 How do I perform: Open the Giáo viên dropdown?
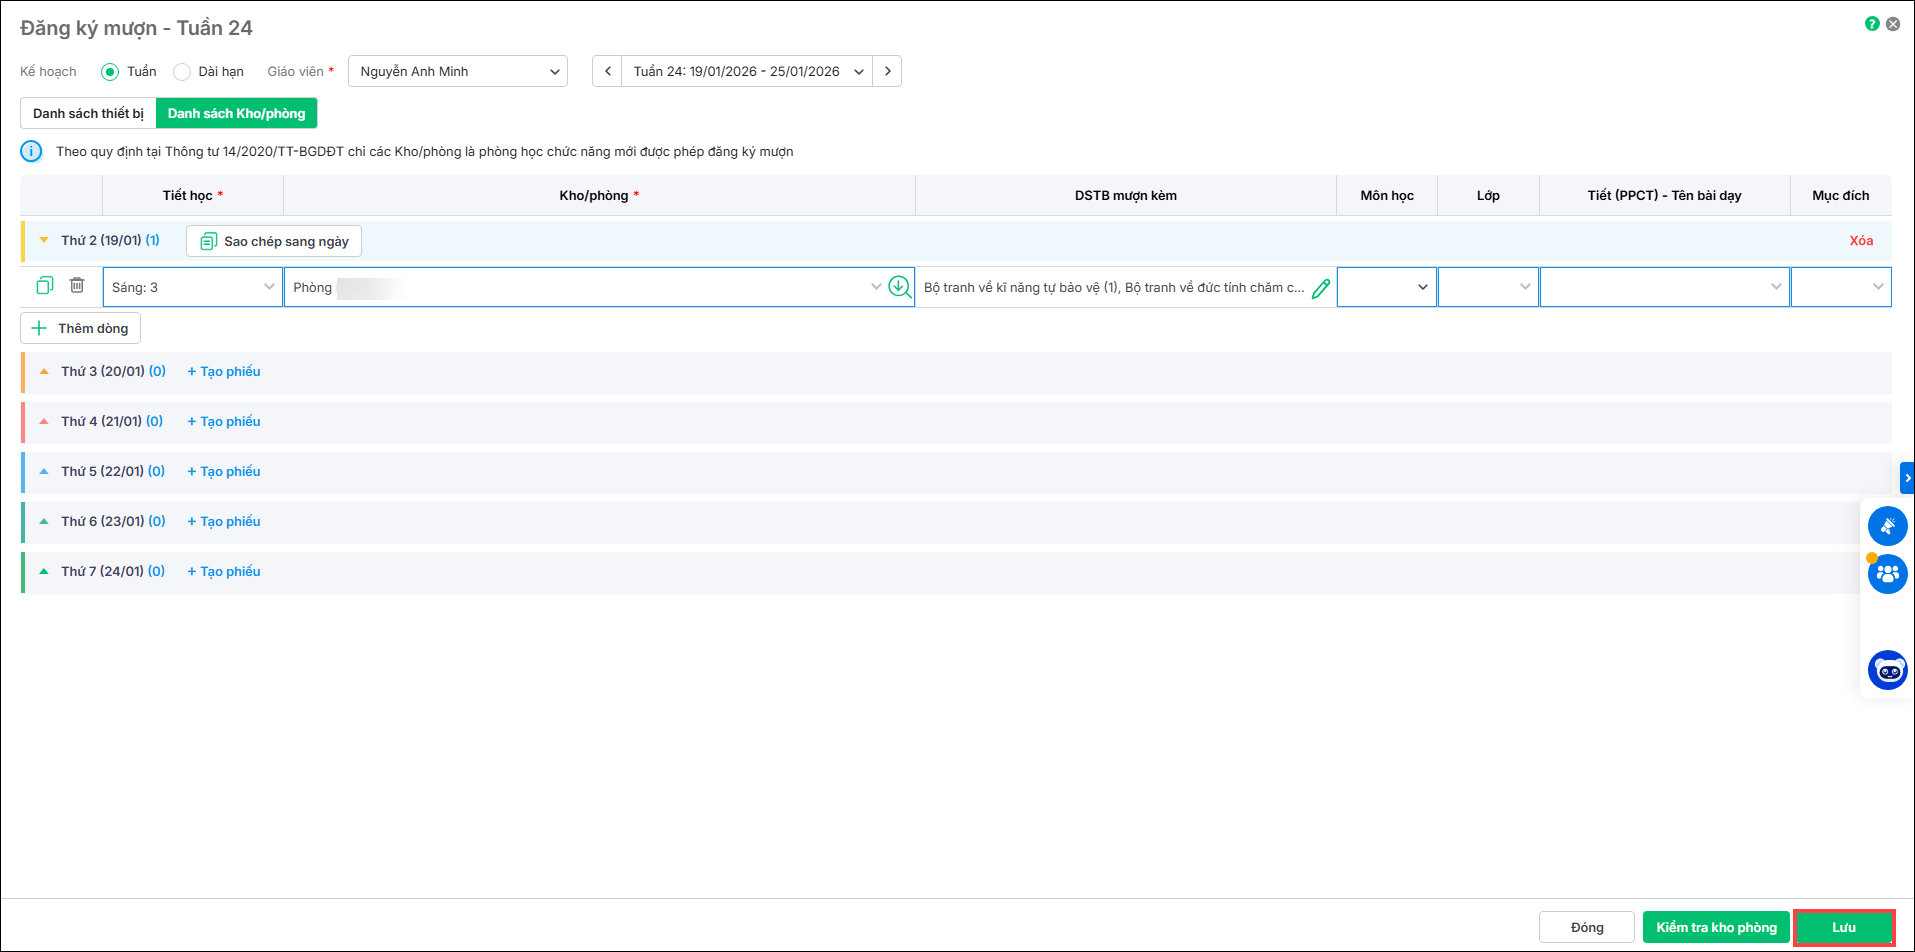point(458,71)
